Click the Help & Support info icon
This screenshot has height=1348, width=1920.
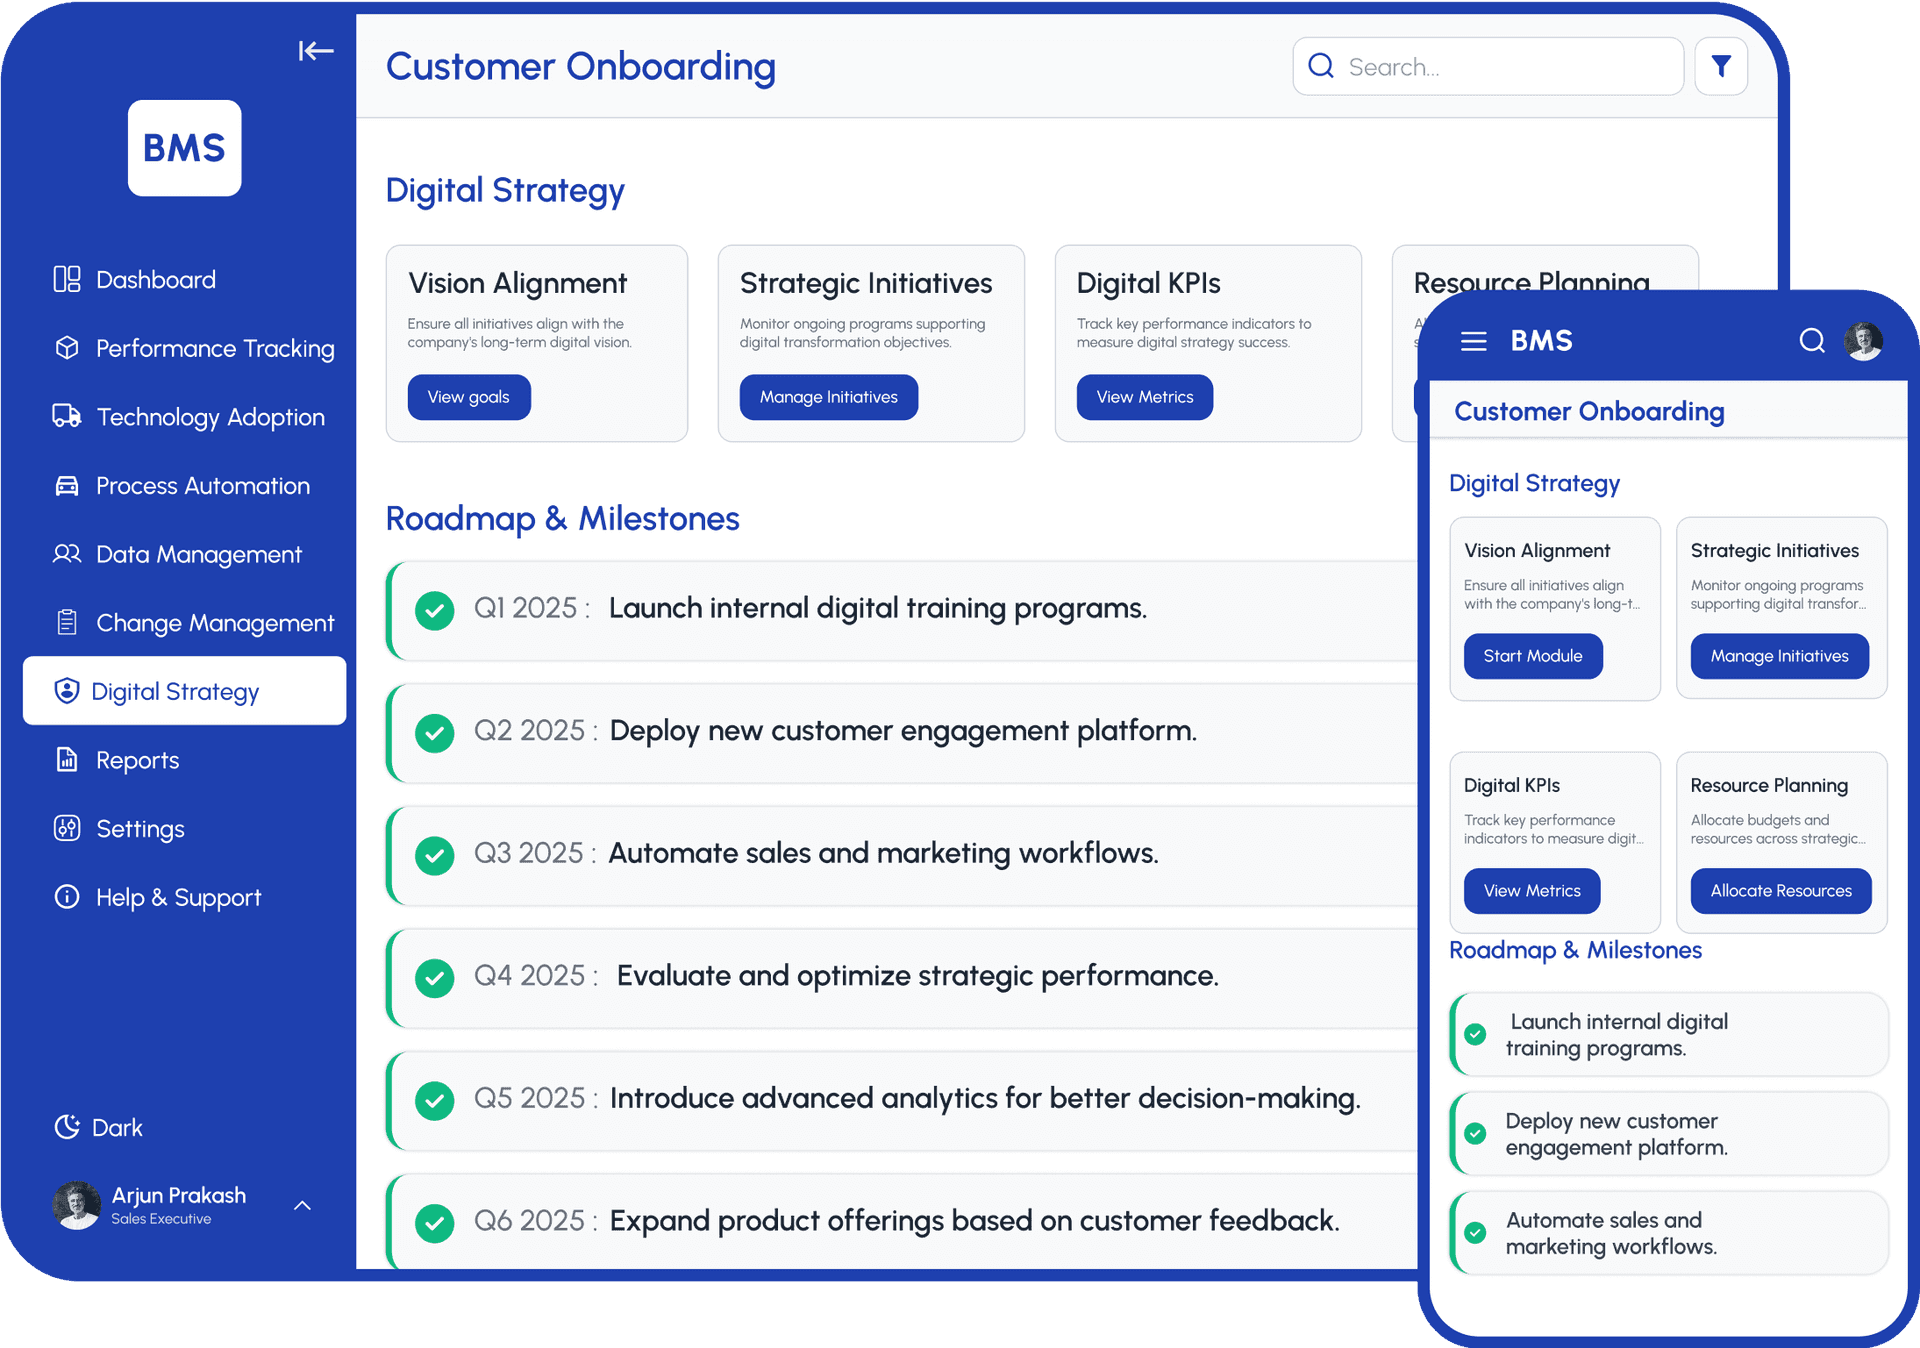pos(67,897)
